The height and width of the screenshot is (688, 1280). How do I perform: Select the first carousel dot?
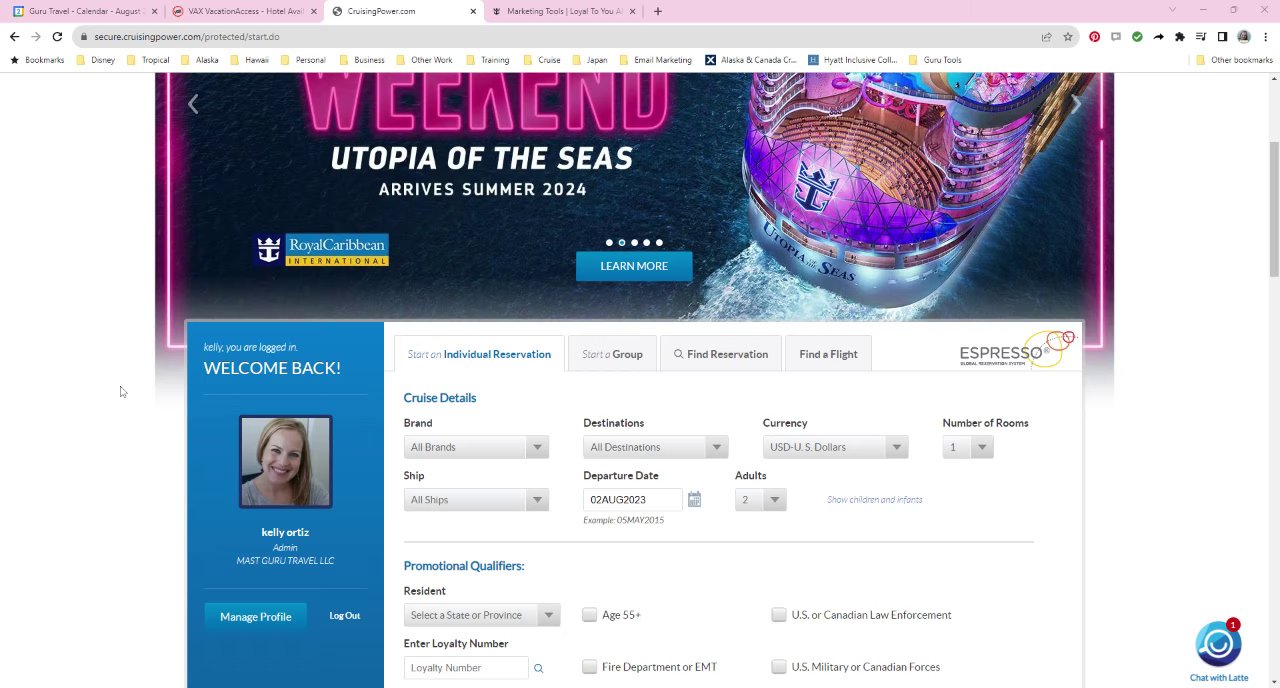609,243
